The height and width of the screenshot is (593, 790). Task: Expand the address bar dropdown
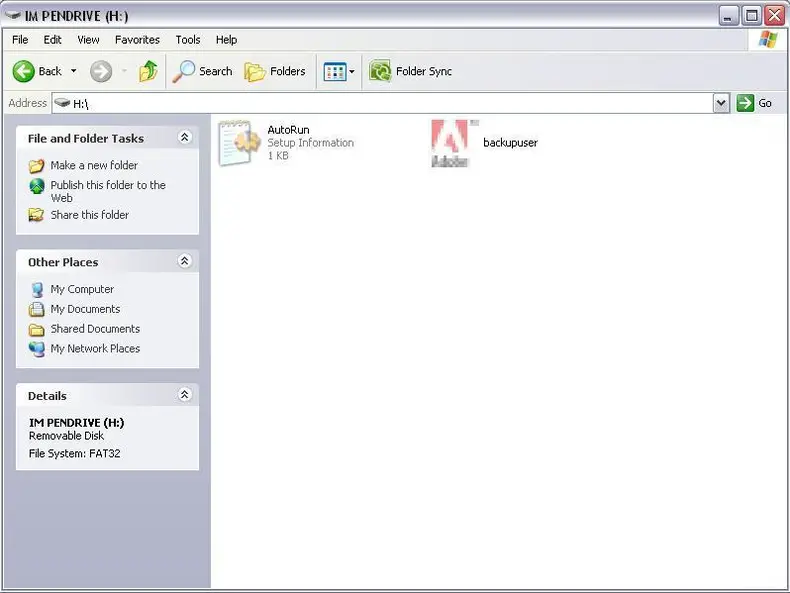(721, 103)
